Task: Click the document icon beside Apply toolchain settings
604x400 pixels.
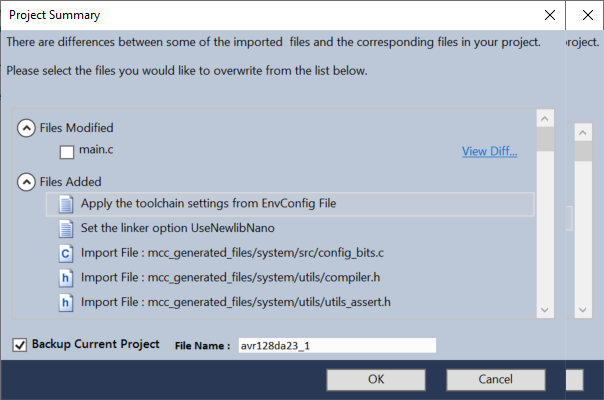Action: click(67, 204)
